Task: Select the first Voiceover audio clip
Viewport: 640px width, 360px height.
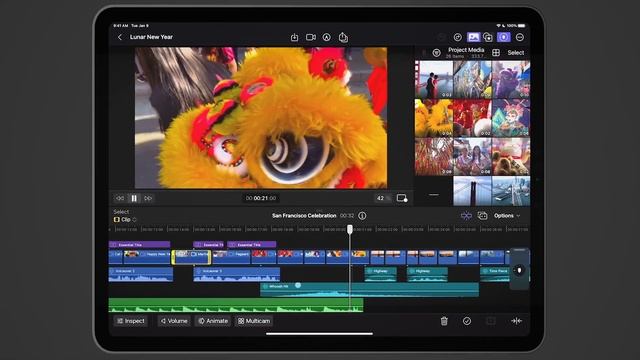Action: [141, 274]
